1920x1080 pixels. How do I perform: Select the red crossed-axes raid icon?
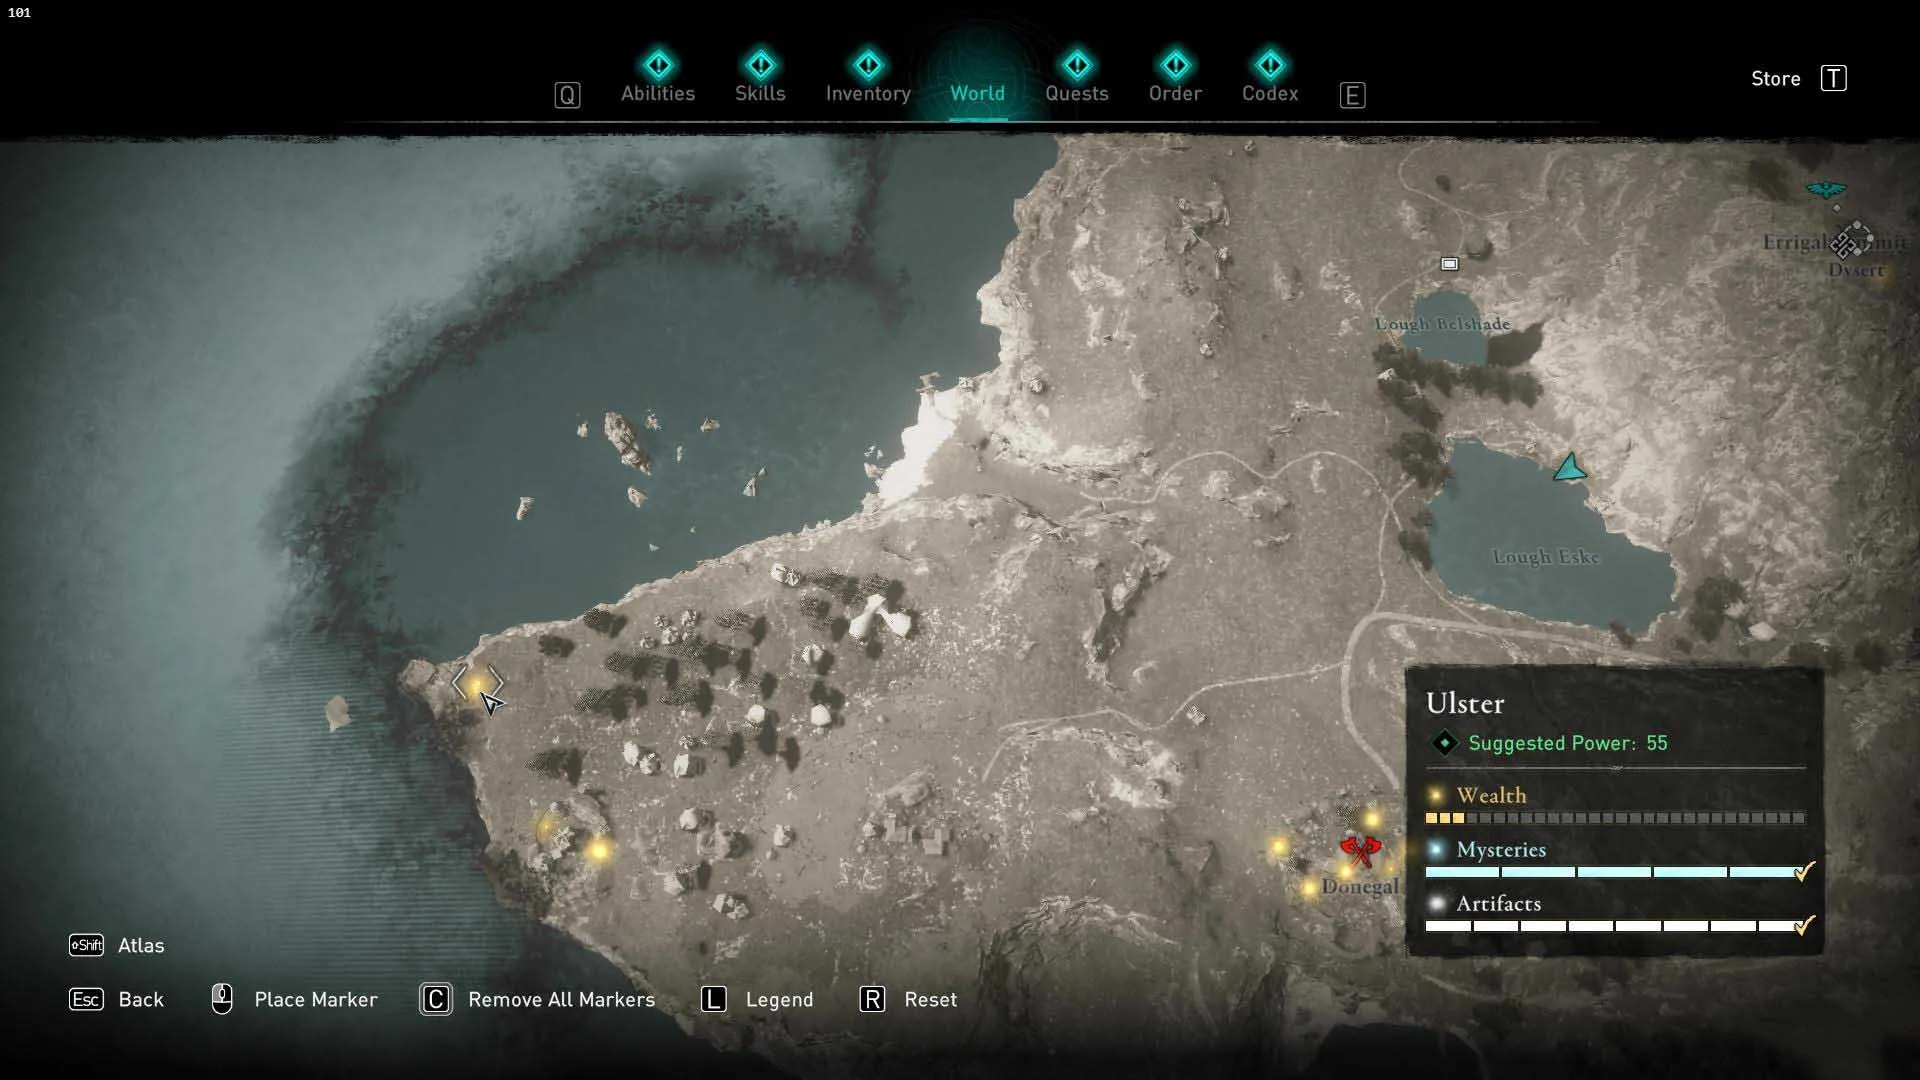point(1360,851)
